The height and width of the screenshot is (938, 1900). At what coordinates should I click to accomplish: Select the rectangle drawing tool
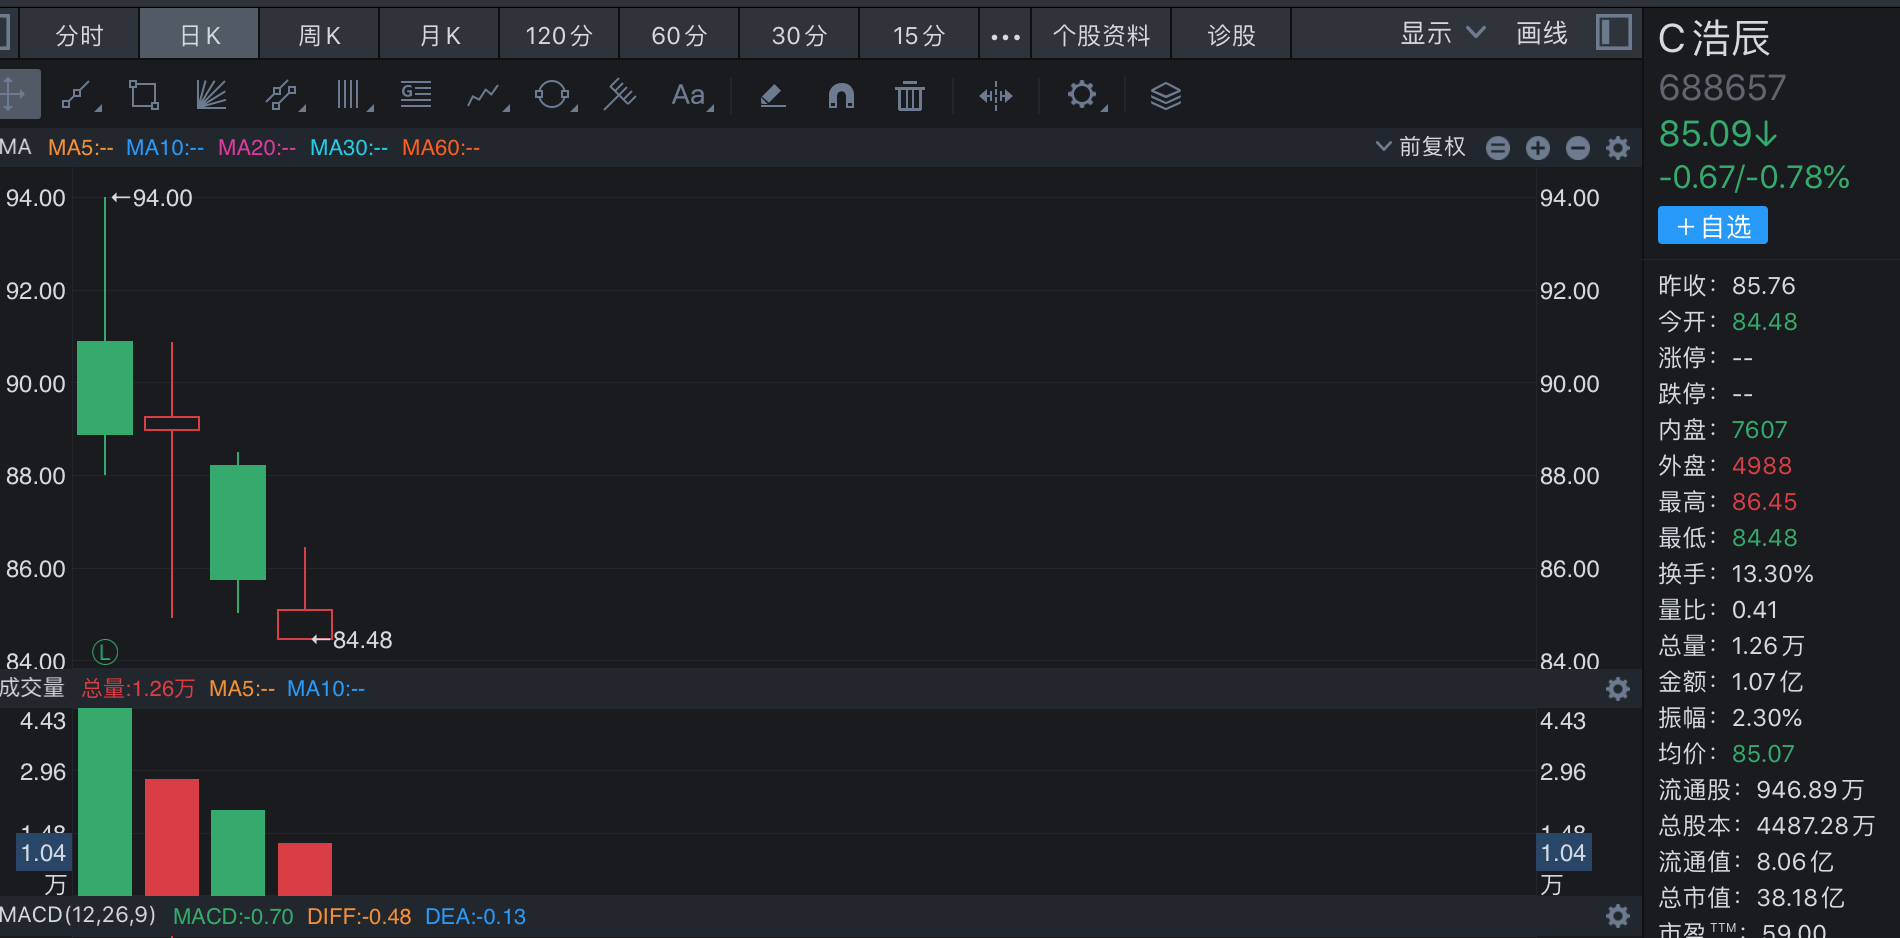point(143,96)
